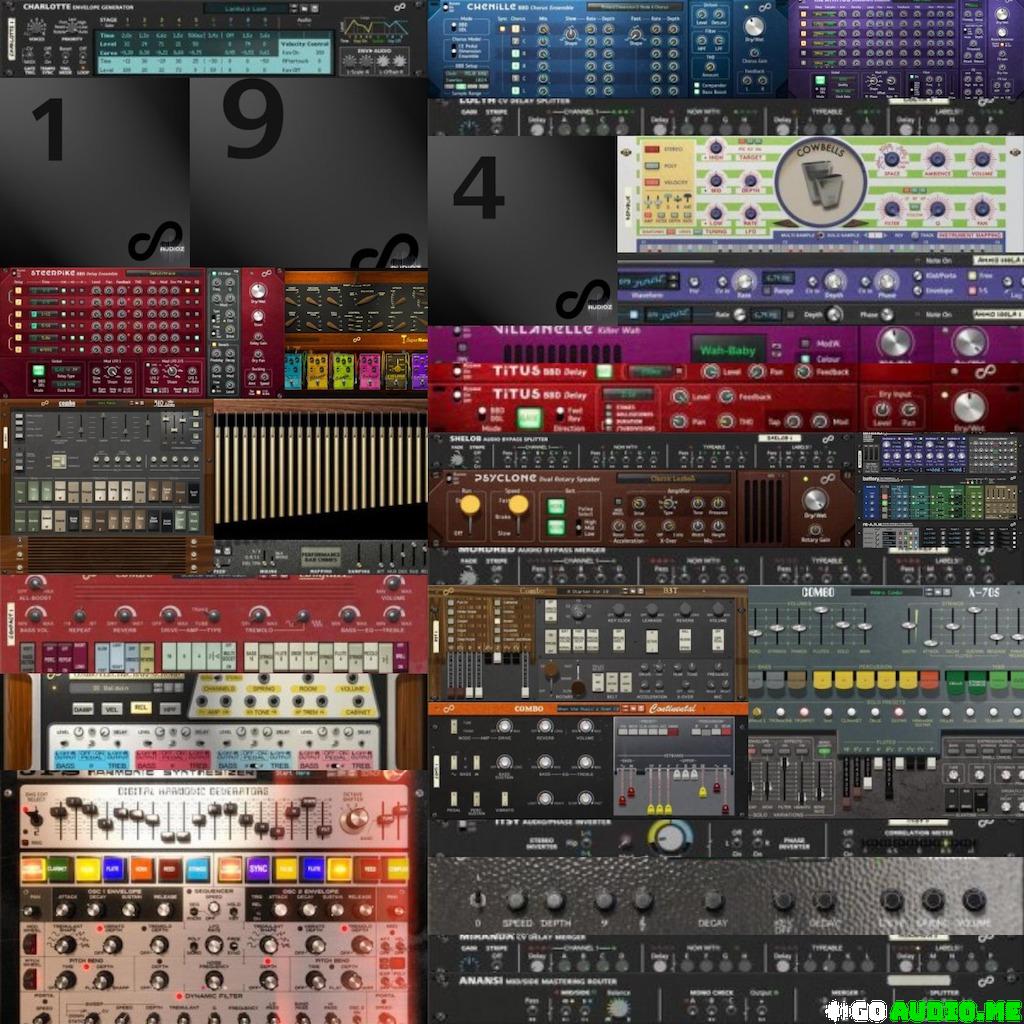The width and height of the screenshot is (1024, 1024).
Task: Open the Combo Continental patch display
Action: coord(589,709)
